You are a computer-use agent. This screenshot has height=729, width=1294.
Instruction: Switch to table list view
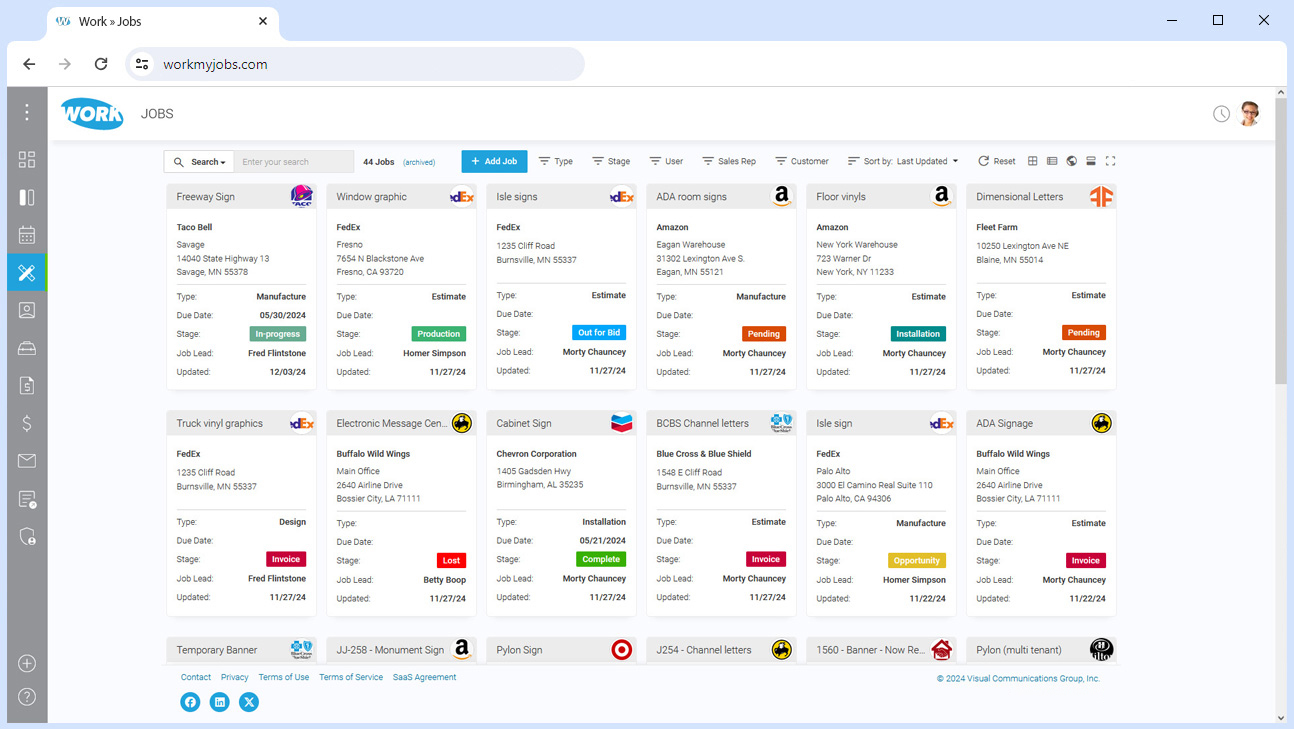[x=1052, y=161]
